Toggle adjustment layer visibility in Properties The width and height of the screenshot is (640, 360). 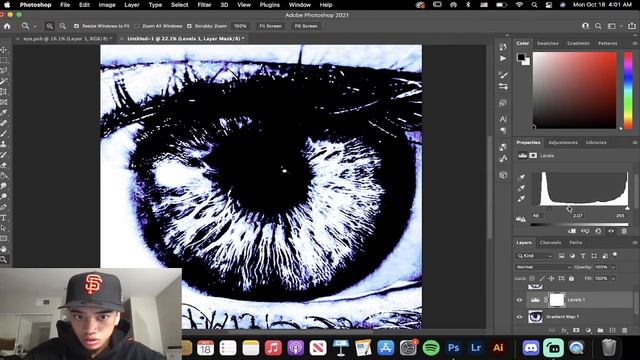tap(611, 231)
